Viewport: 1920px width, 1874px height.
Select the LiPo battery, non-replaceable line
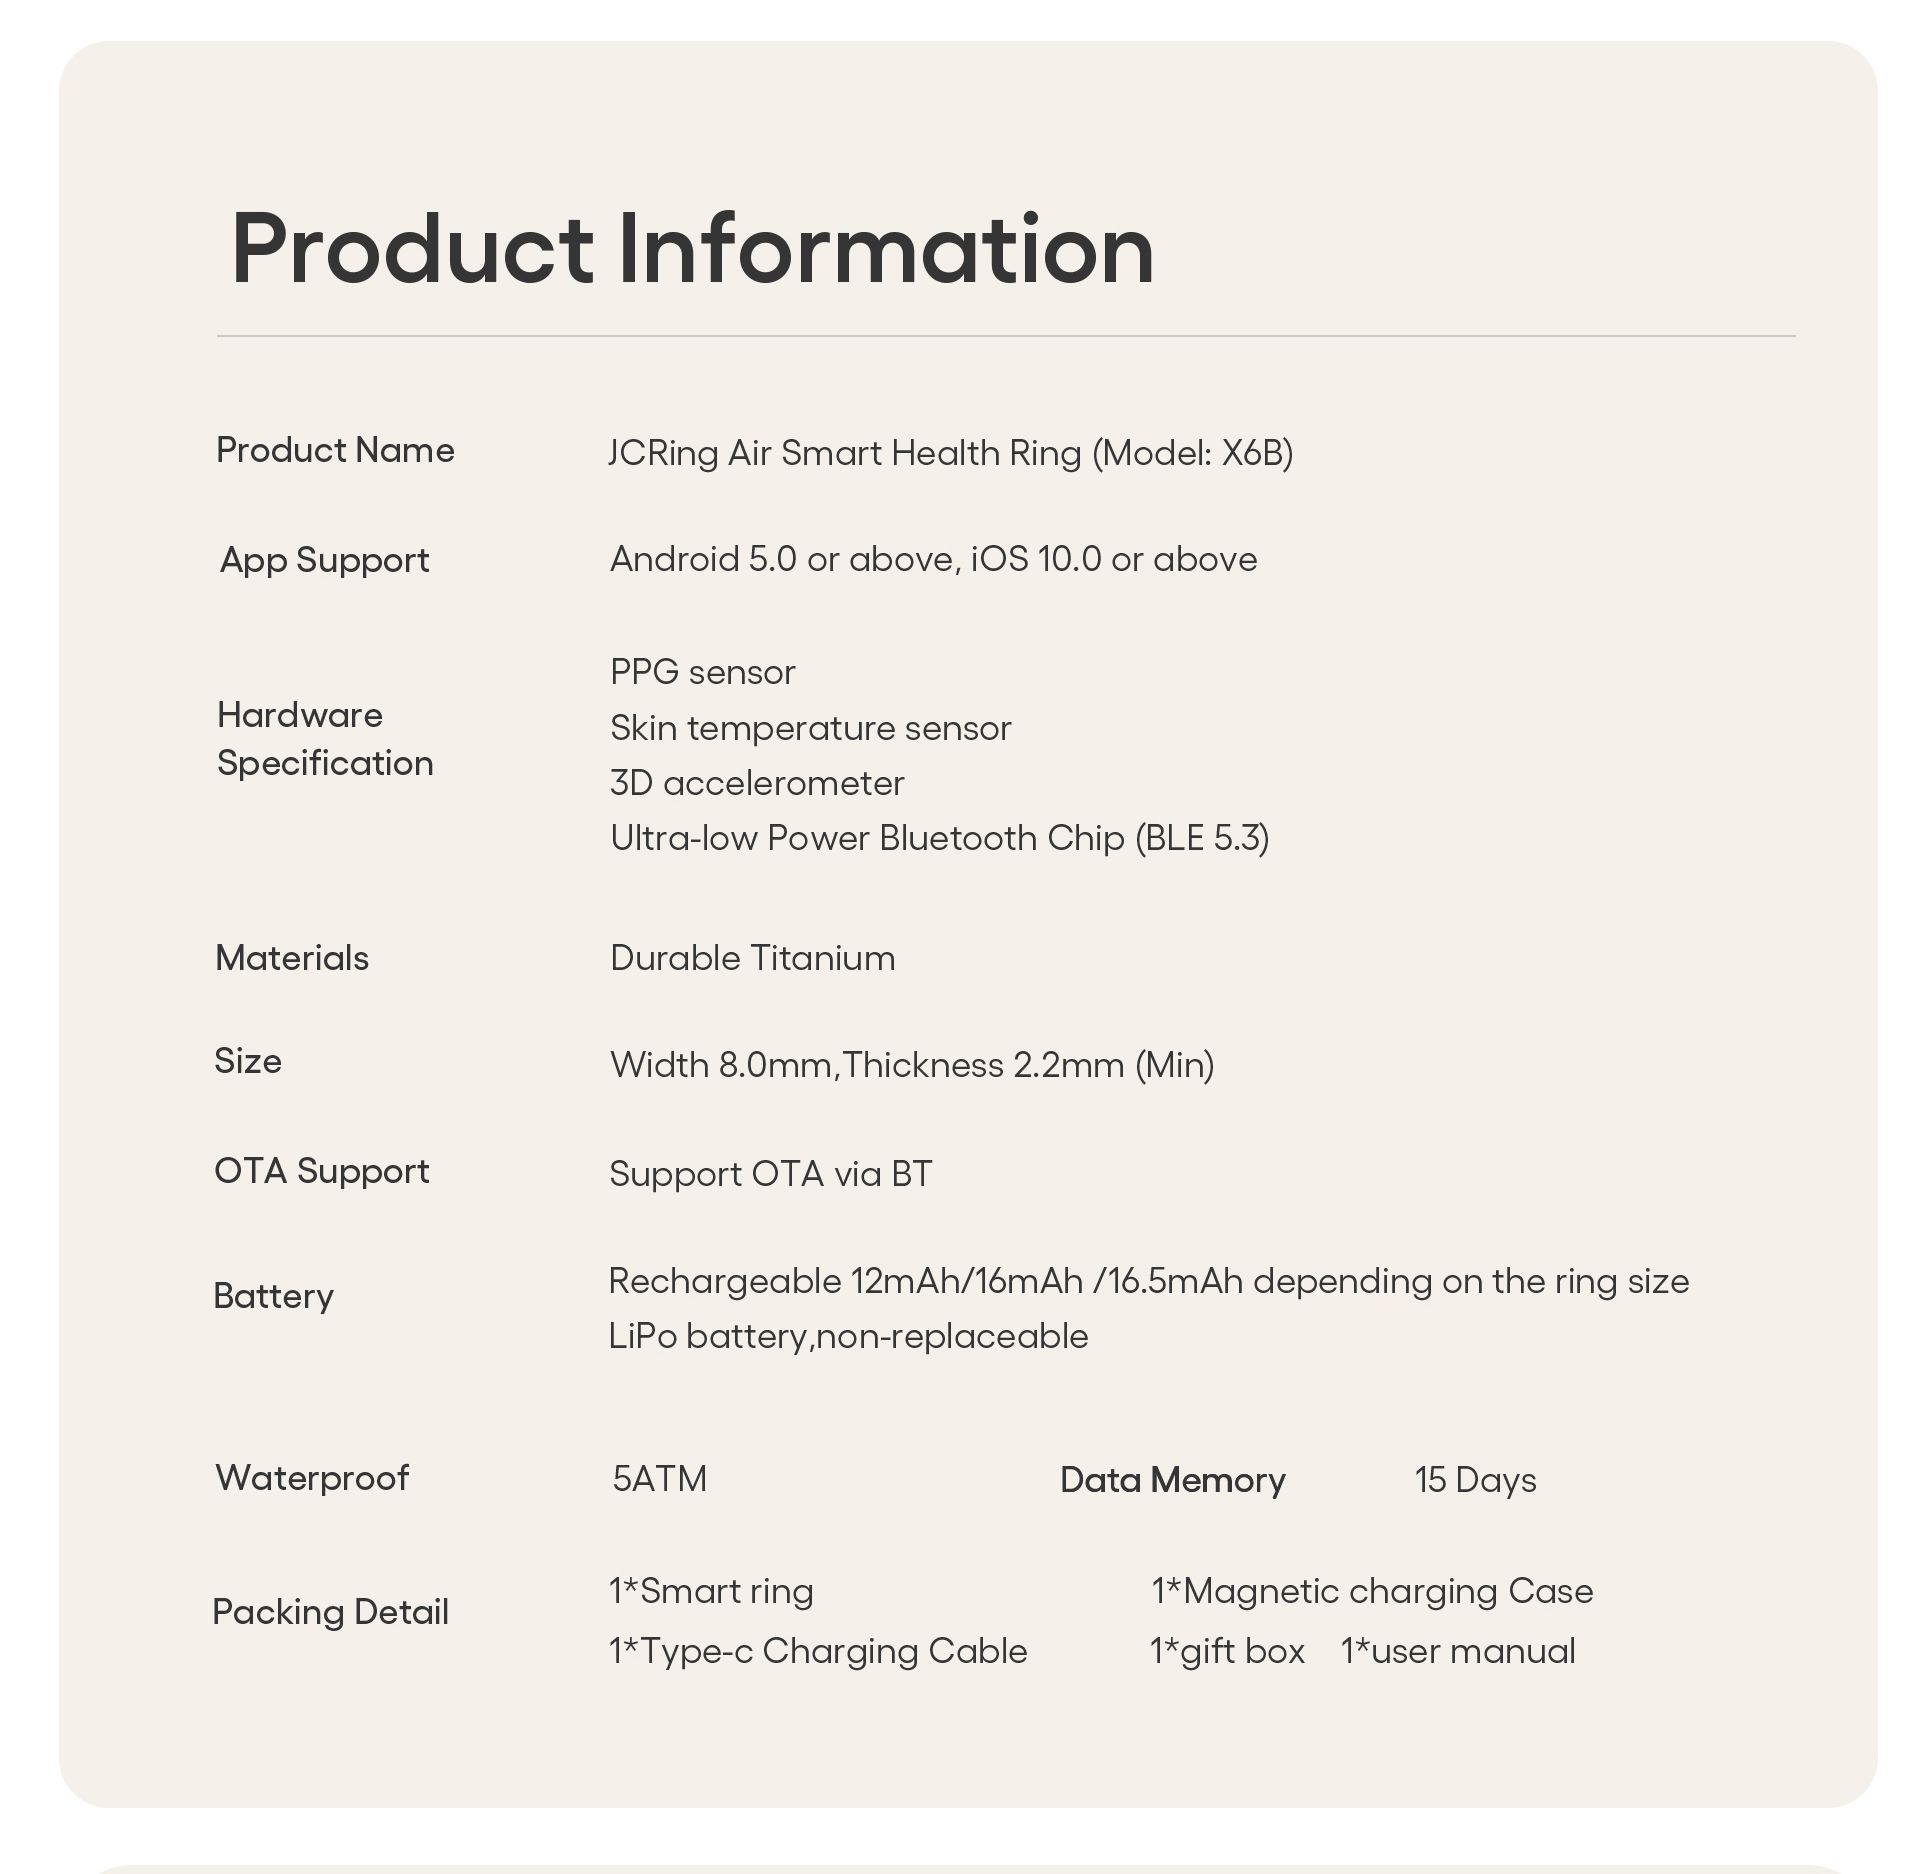point(848,1337)
